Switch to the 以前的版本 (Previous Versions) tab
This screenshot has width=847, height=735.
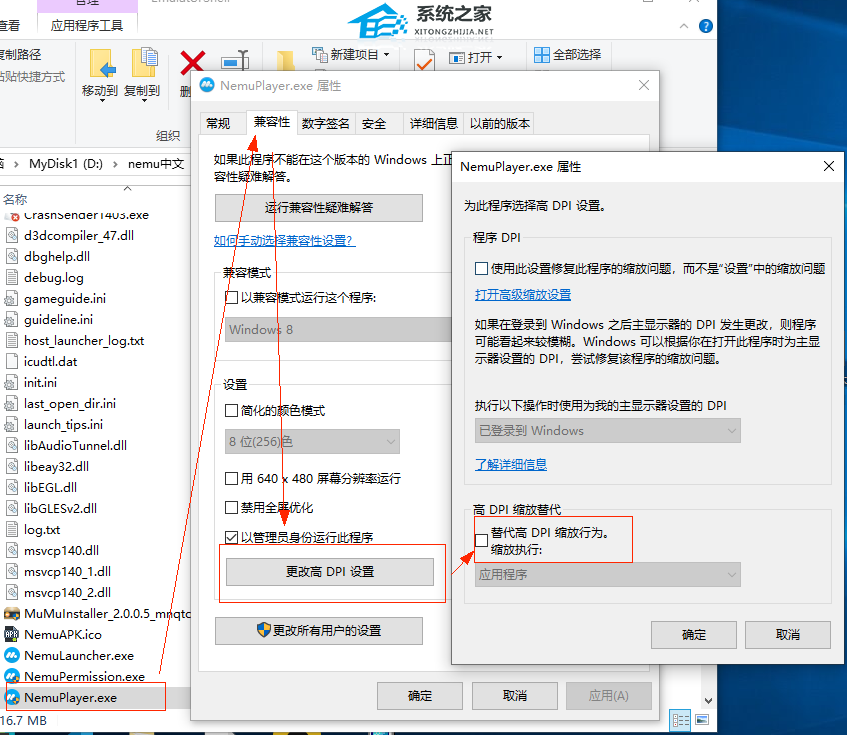[500, 123]
